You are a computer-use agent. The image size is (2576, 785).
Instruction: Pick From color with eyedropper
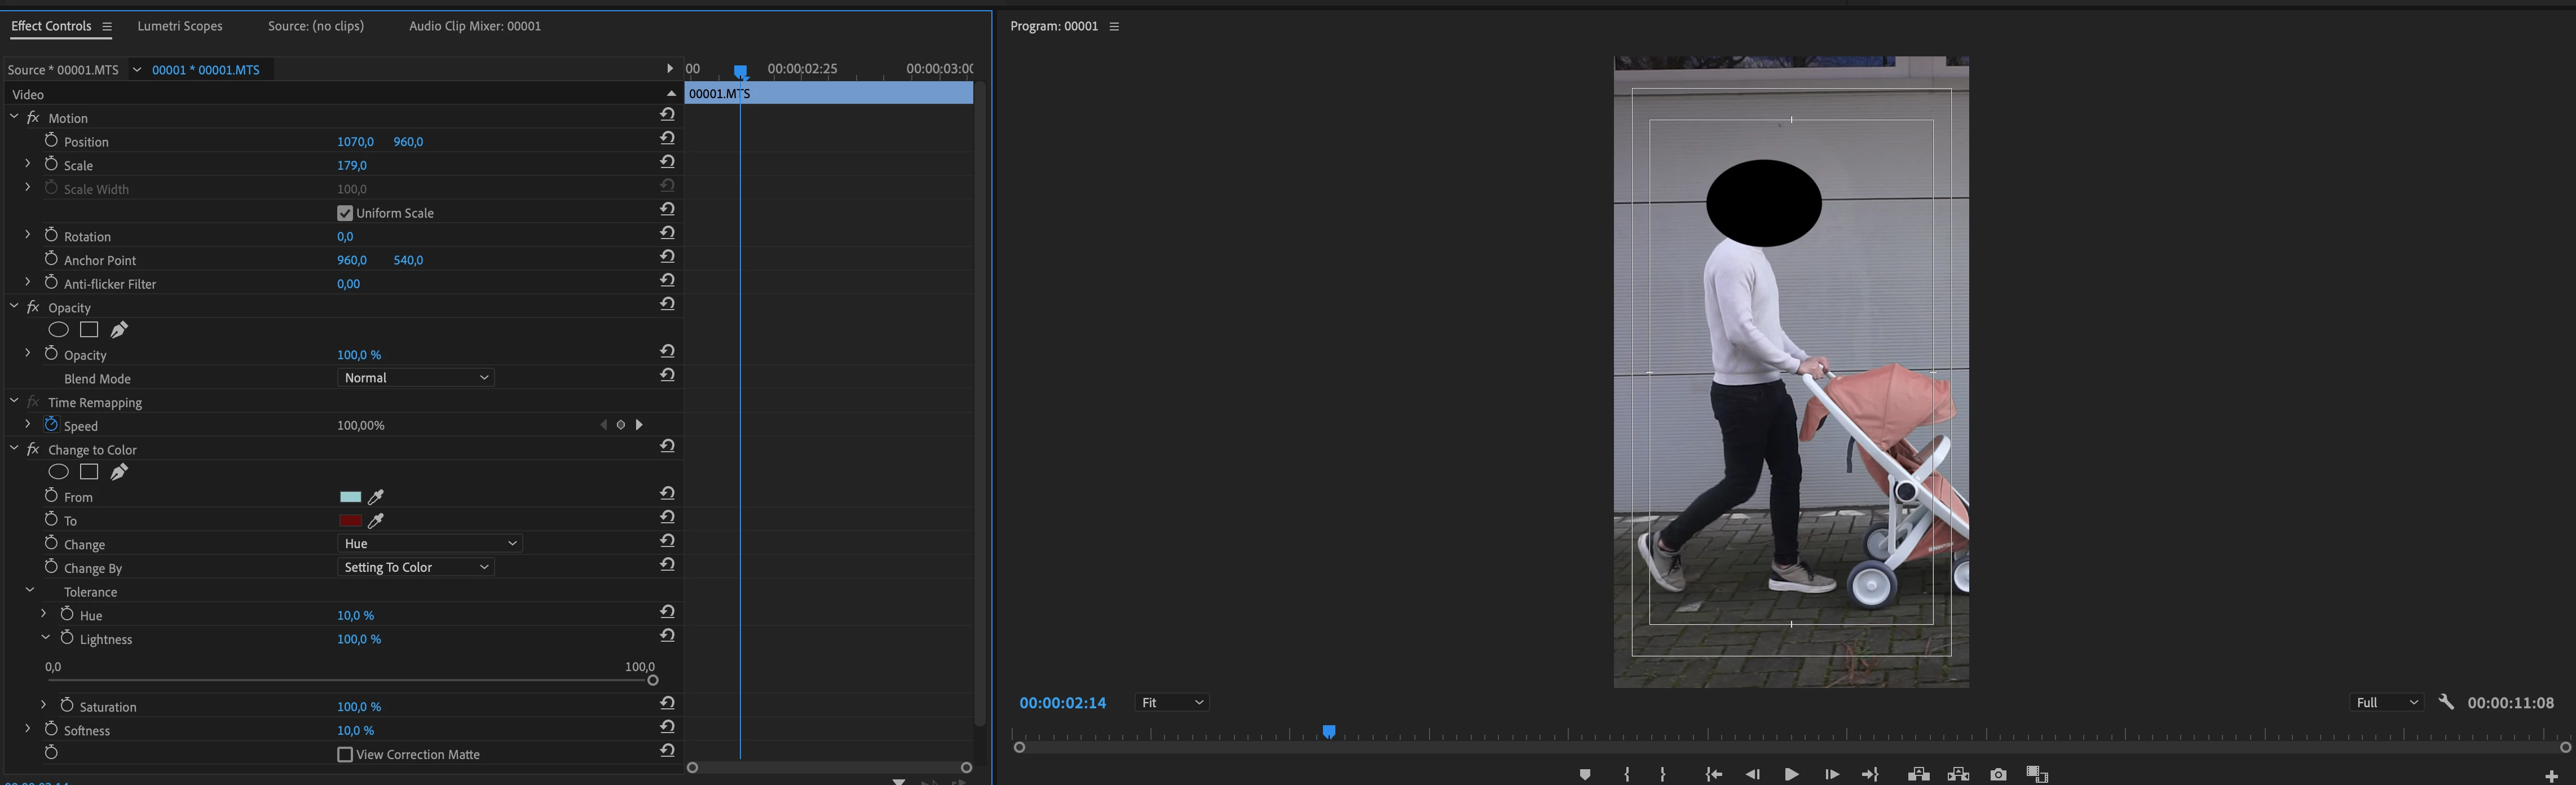[x=376, y=497]
